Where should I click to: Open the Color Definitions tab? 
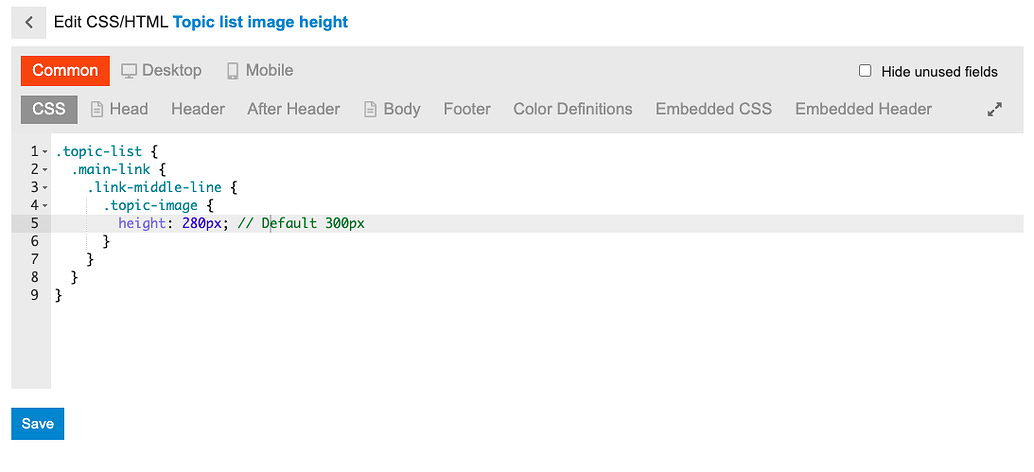click(x=573, y=110)
